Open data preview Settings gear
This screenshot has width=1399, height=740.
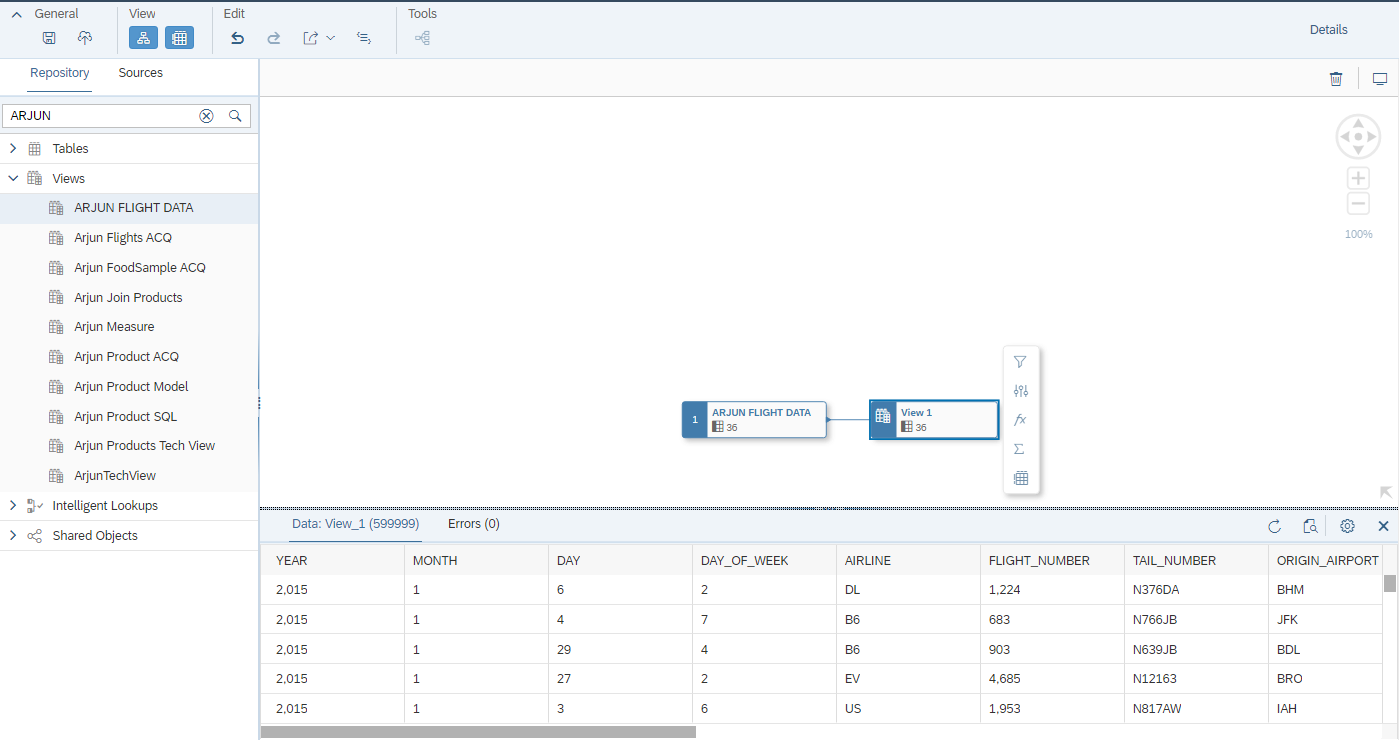coord(1347,525)
